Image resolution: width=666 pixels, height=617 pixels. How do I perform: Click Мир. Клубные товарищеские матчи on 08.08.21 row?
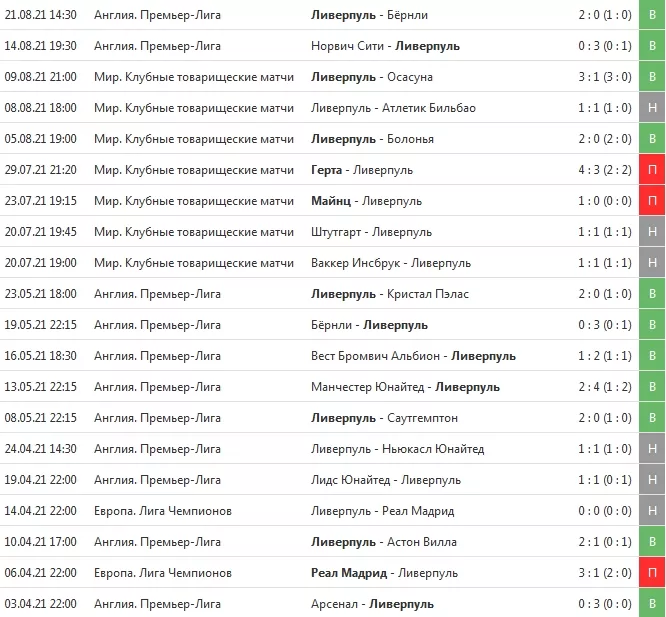(194, 108)
